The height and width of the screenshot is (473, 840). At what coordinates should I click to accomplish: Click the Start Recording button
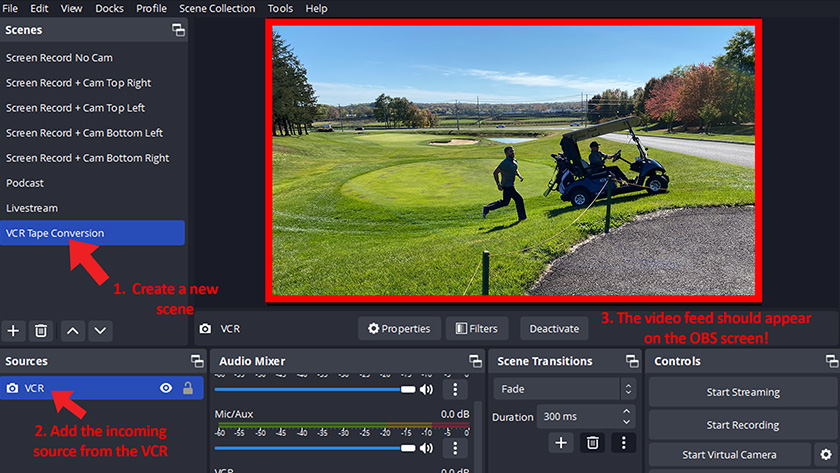click(742, 425)
